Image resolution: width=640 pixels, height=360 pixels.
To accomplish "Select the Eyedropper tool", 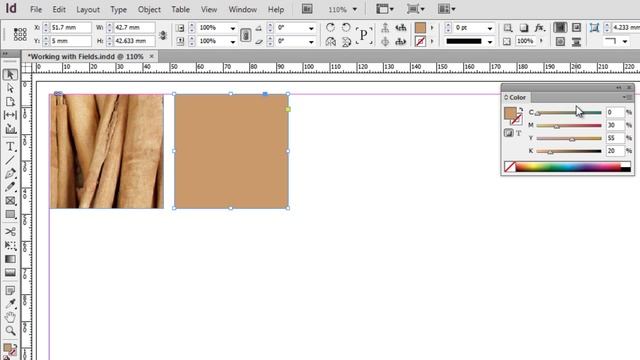I will point(10,304).
